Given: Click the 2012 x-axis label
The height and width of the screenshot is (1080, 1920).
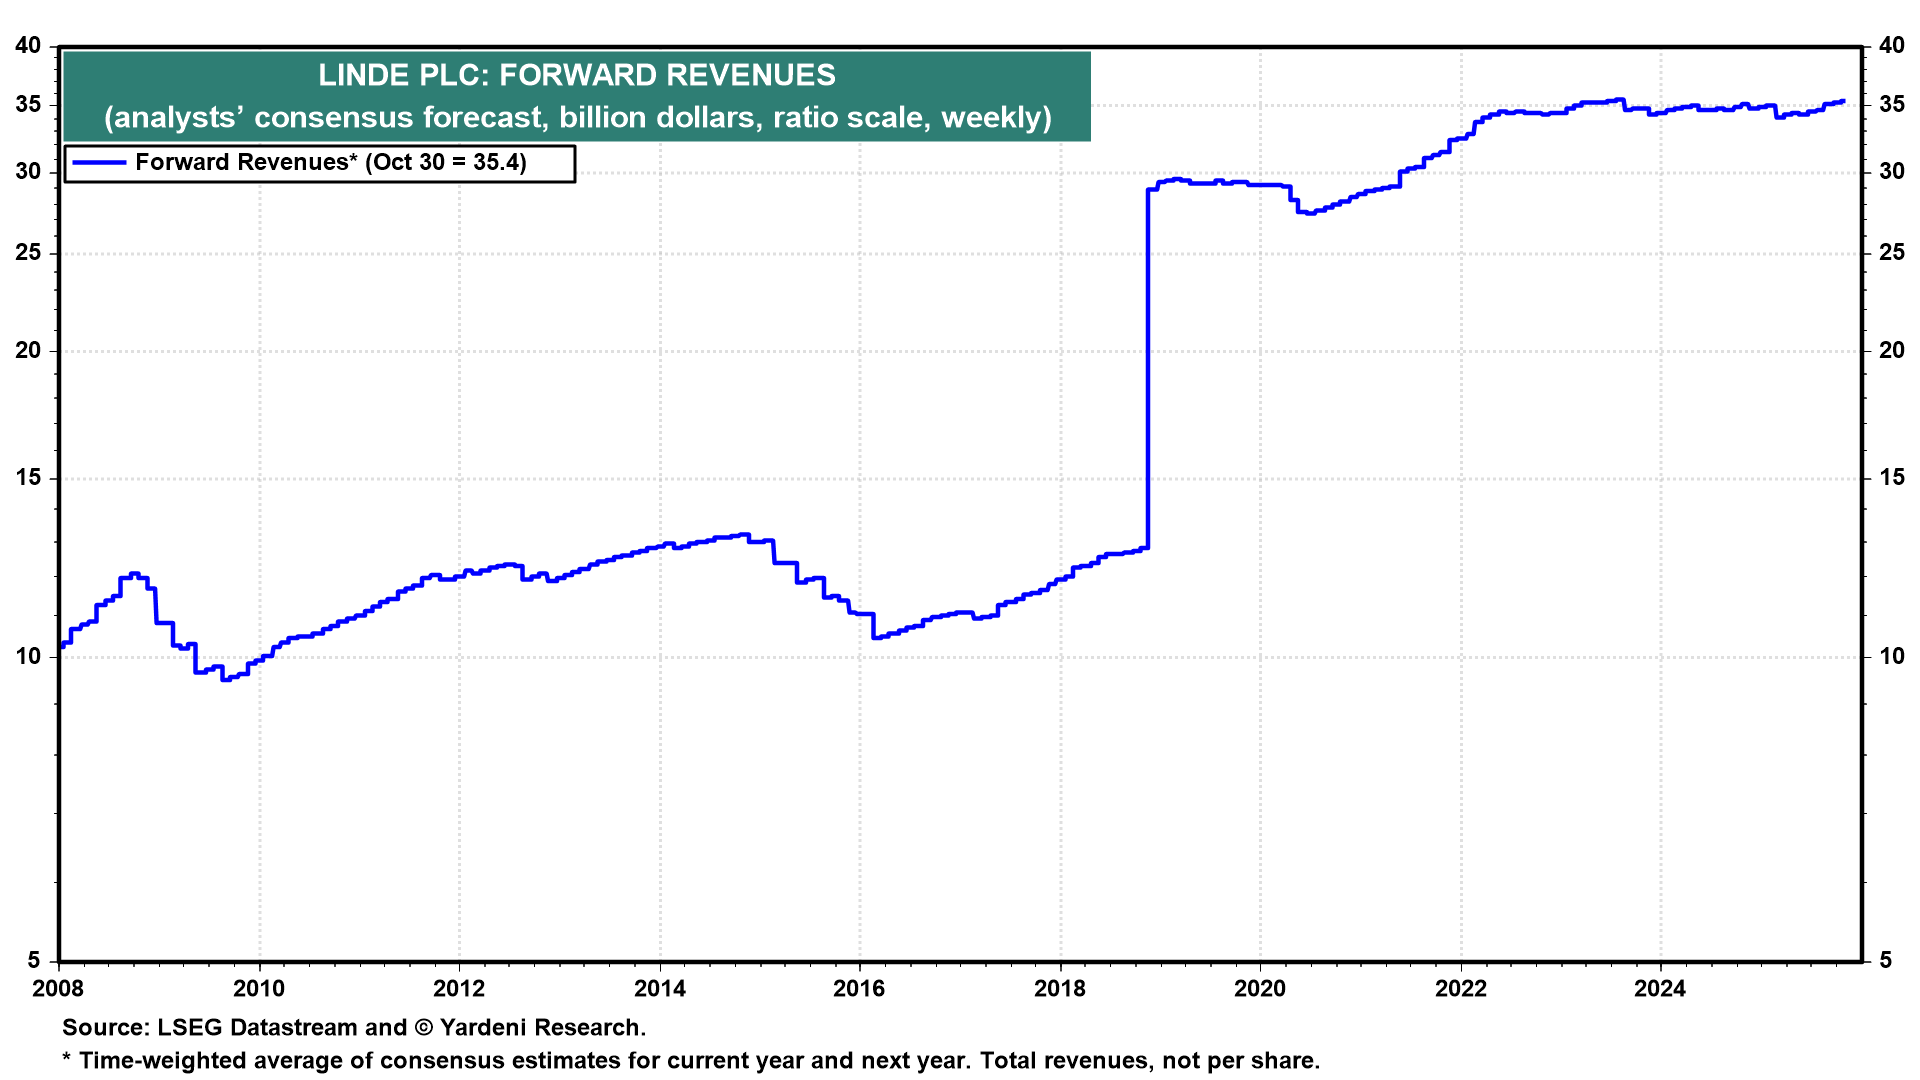Looking at the screenshot, I should [459, 989].
